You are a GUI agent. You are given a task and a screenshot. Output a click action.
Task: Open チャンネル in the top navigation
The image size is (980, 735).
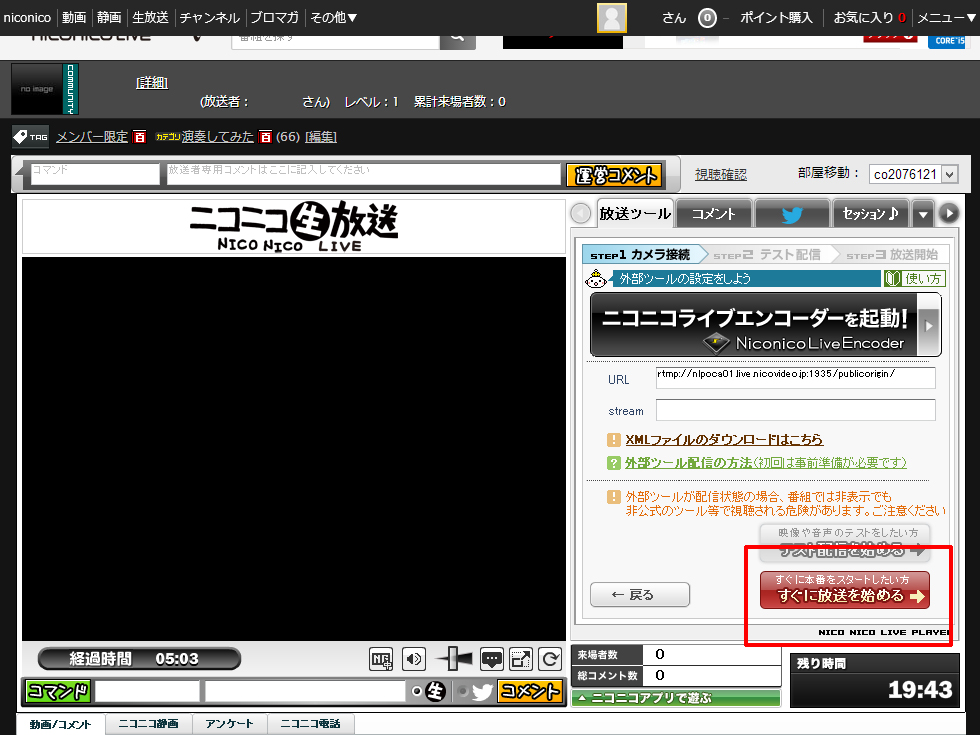[209, 18]
